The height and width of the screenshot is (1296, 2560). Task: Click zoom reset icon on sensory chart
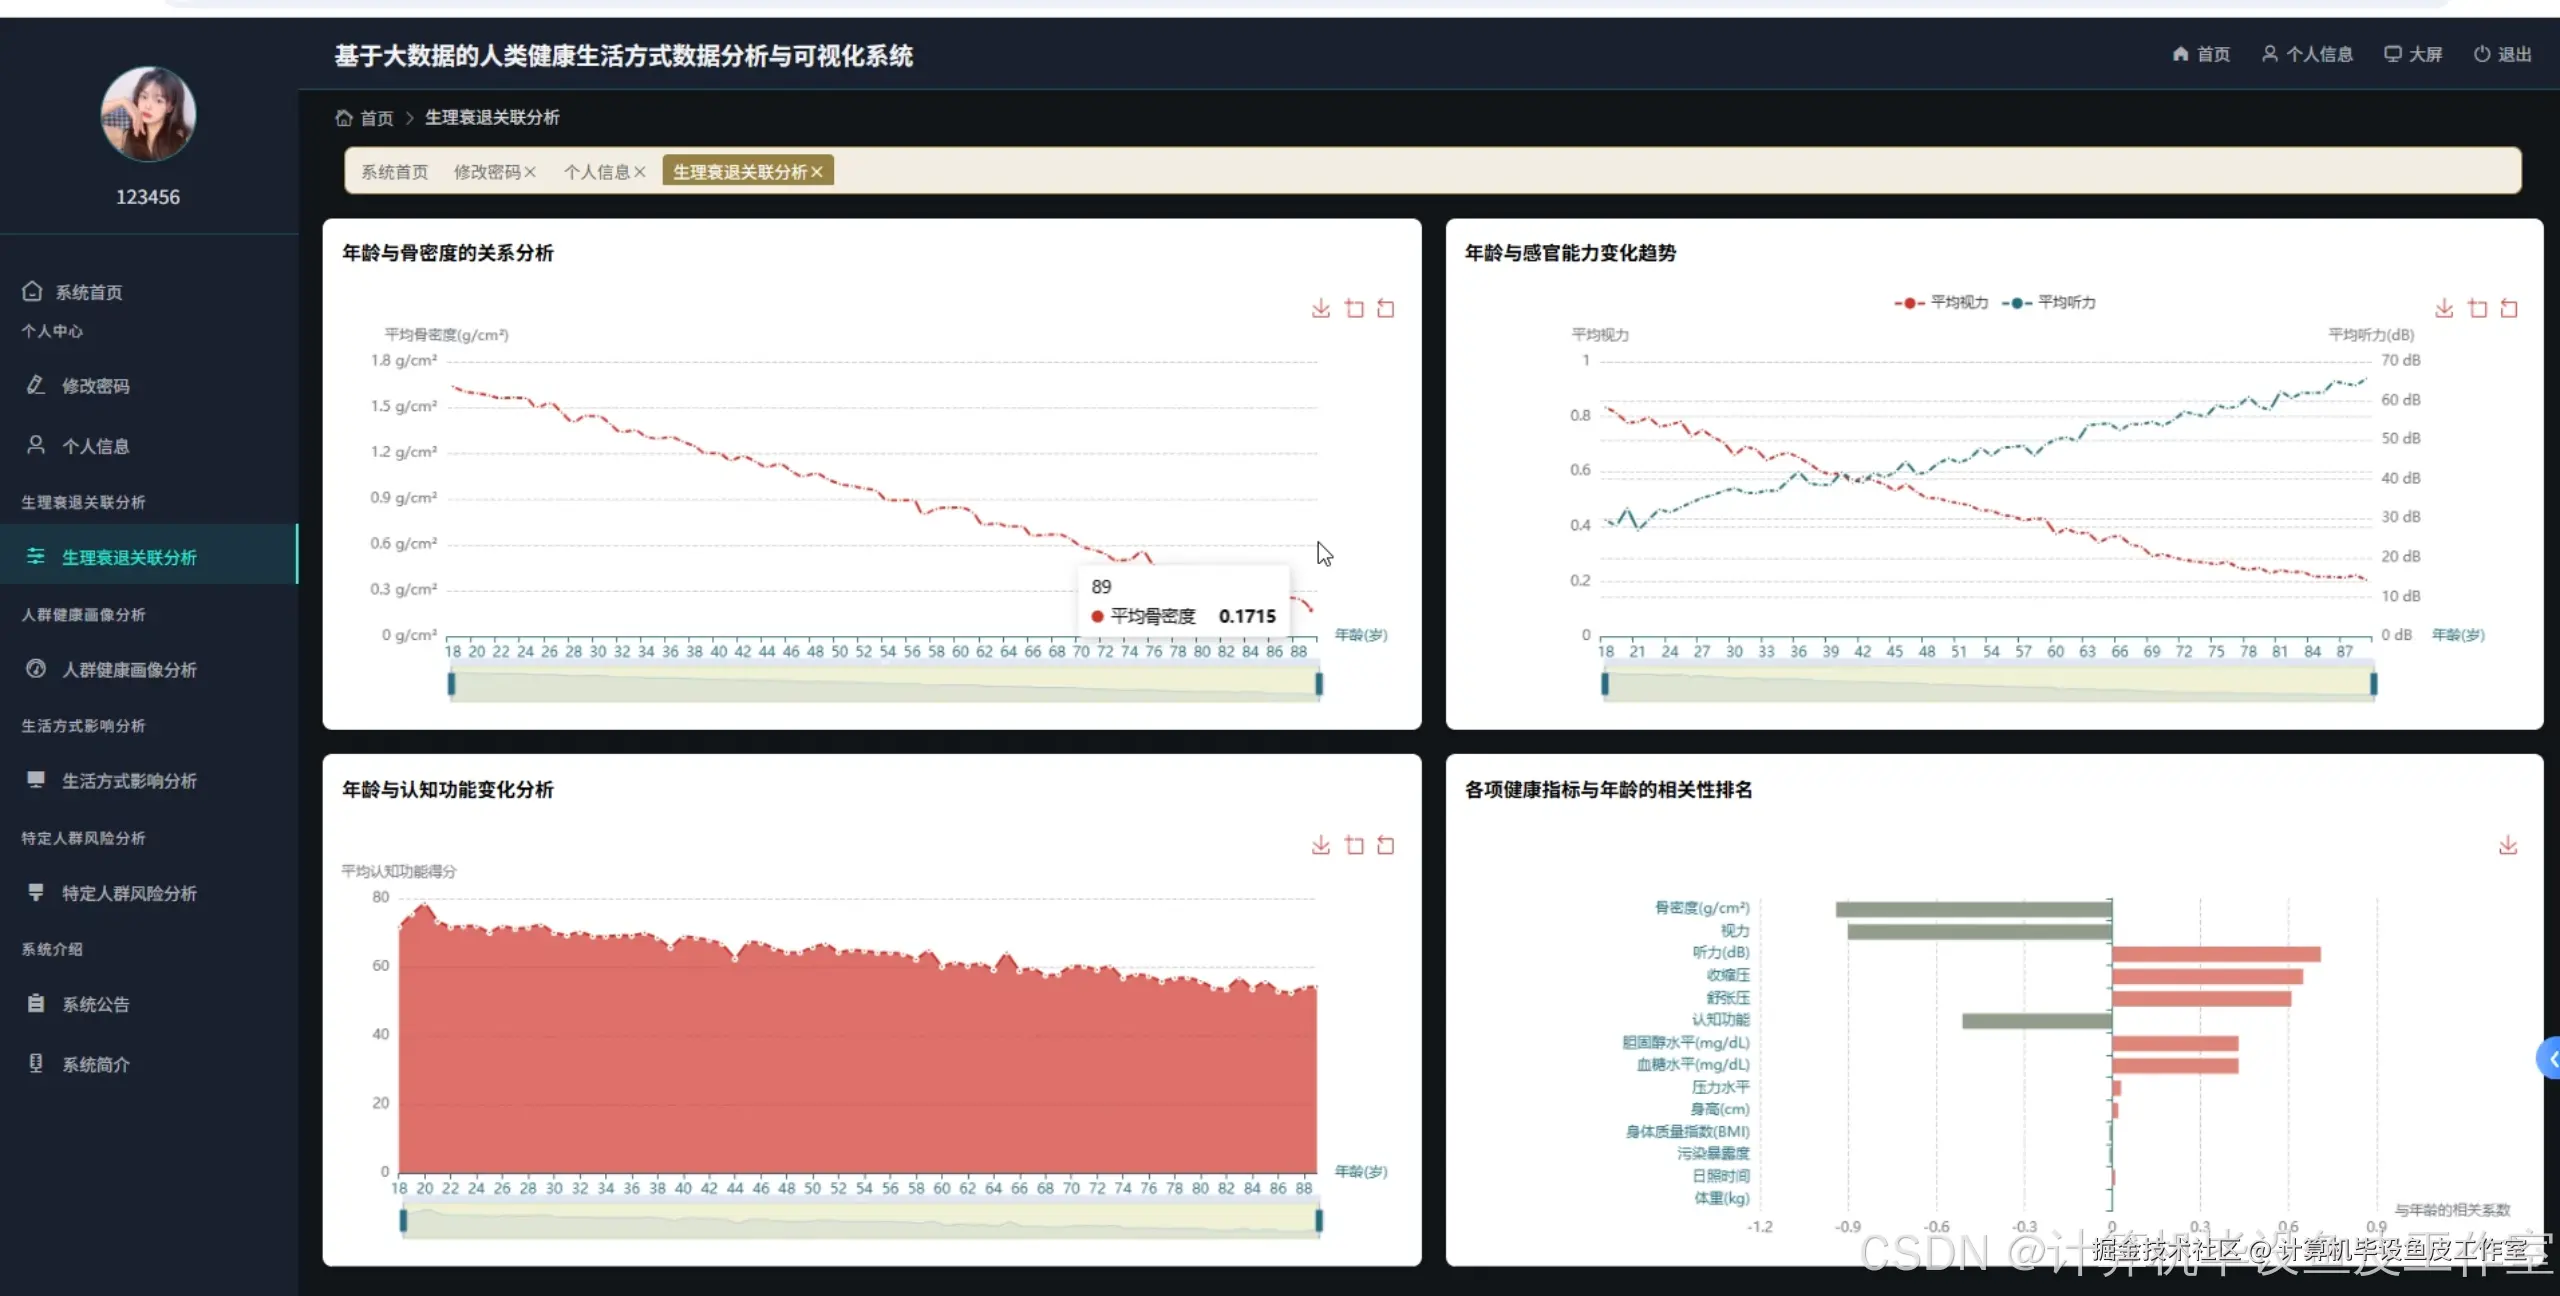[x=2509, y=308]
